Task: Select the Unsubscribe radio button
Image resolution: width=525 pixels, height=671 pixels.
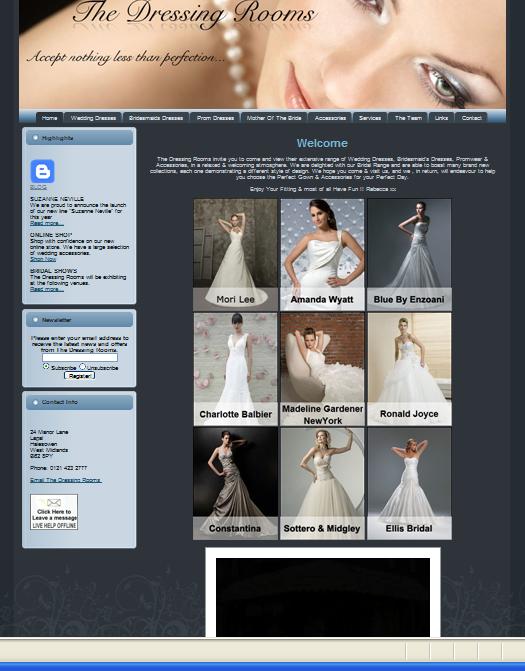Action: (83, 367)
